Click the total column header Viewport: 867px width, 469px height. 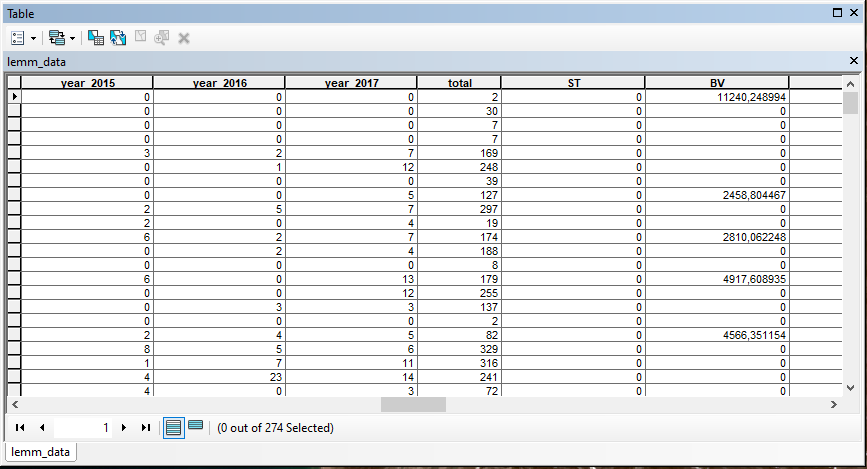[x=459, y=83]
